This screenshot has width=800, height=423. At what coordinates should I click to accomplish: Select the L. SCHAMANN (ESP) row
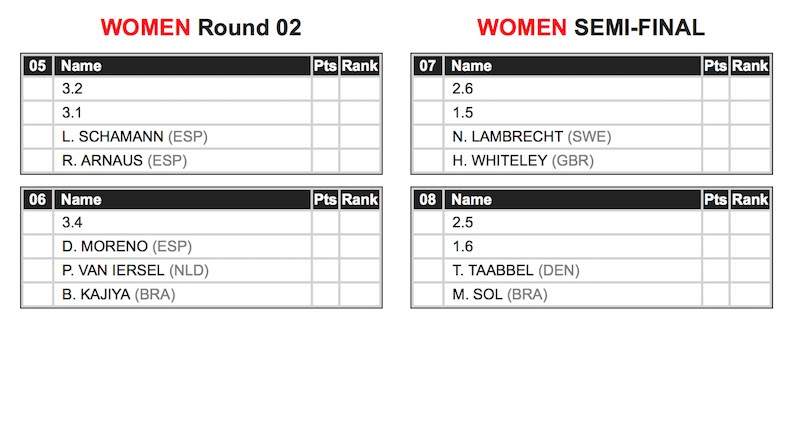tap(202, 137)
